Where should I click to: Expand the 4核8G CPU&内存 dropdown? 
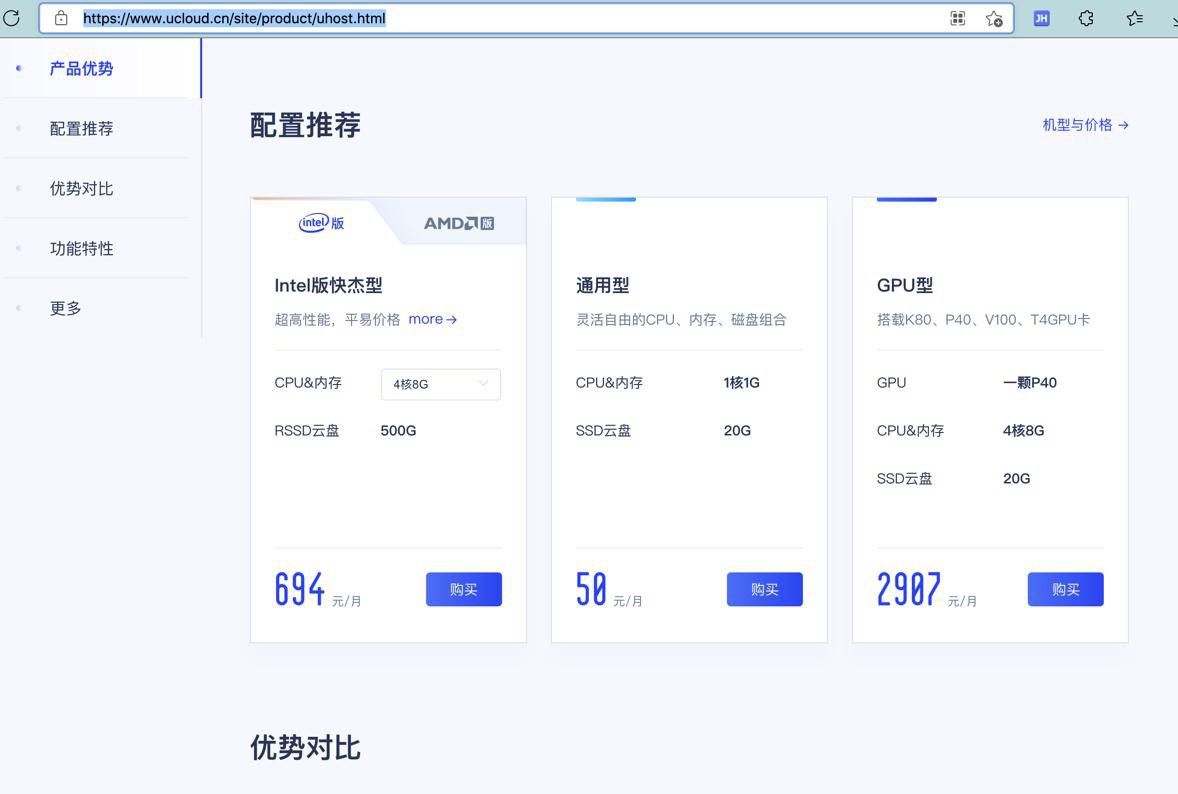[x=441, y=384]
